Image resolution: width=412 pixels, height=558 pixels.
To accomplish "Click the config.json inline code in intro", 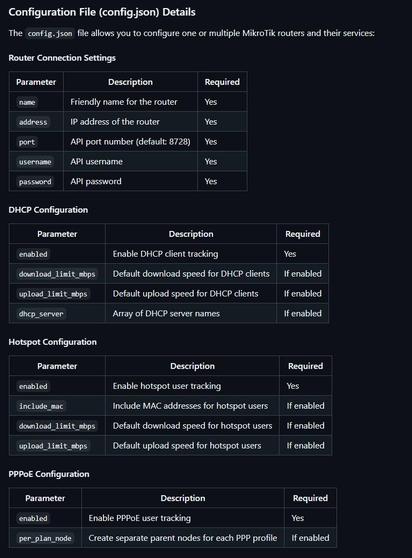I will 50,33.
